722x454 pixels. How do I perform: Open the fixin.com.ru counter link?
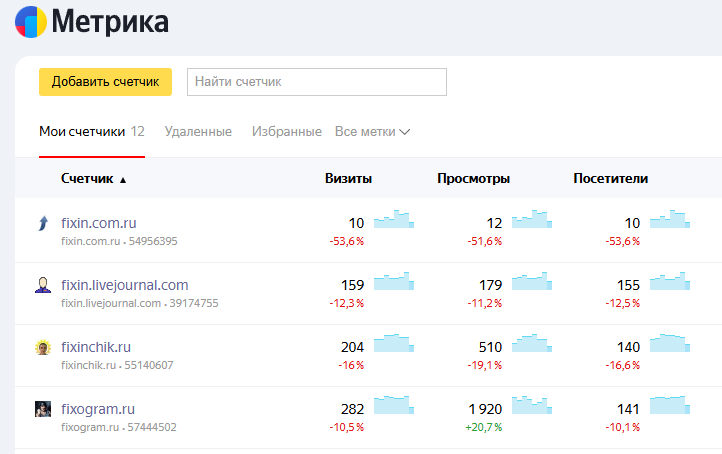tap(99, 223)
